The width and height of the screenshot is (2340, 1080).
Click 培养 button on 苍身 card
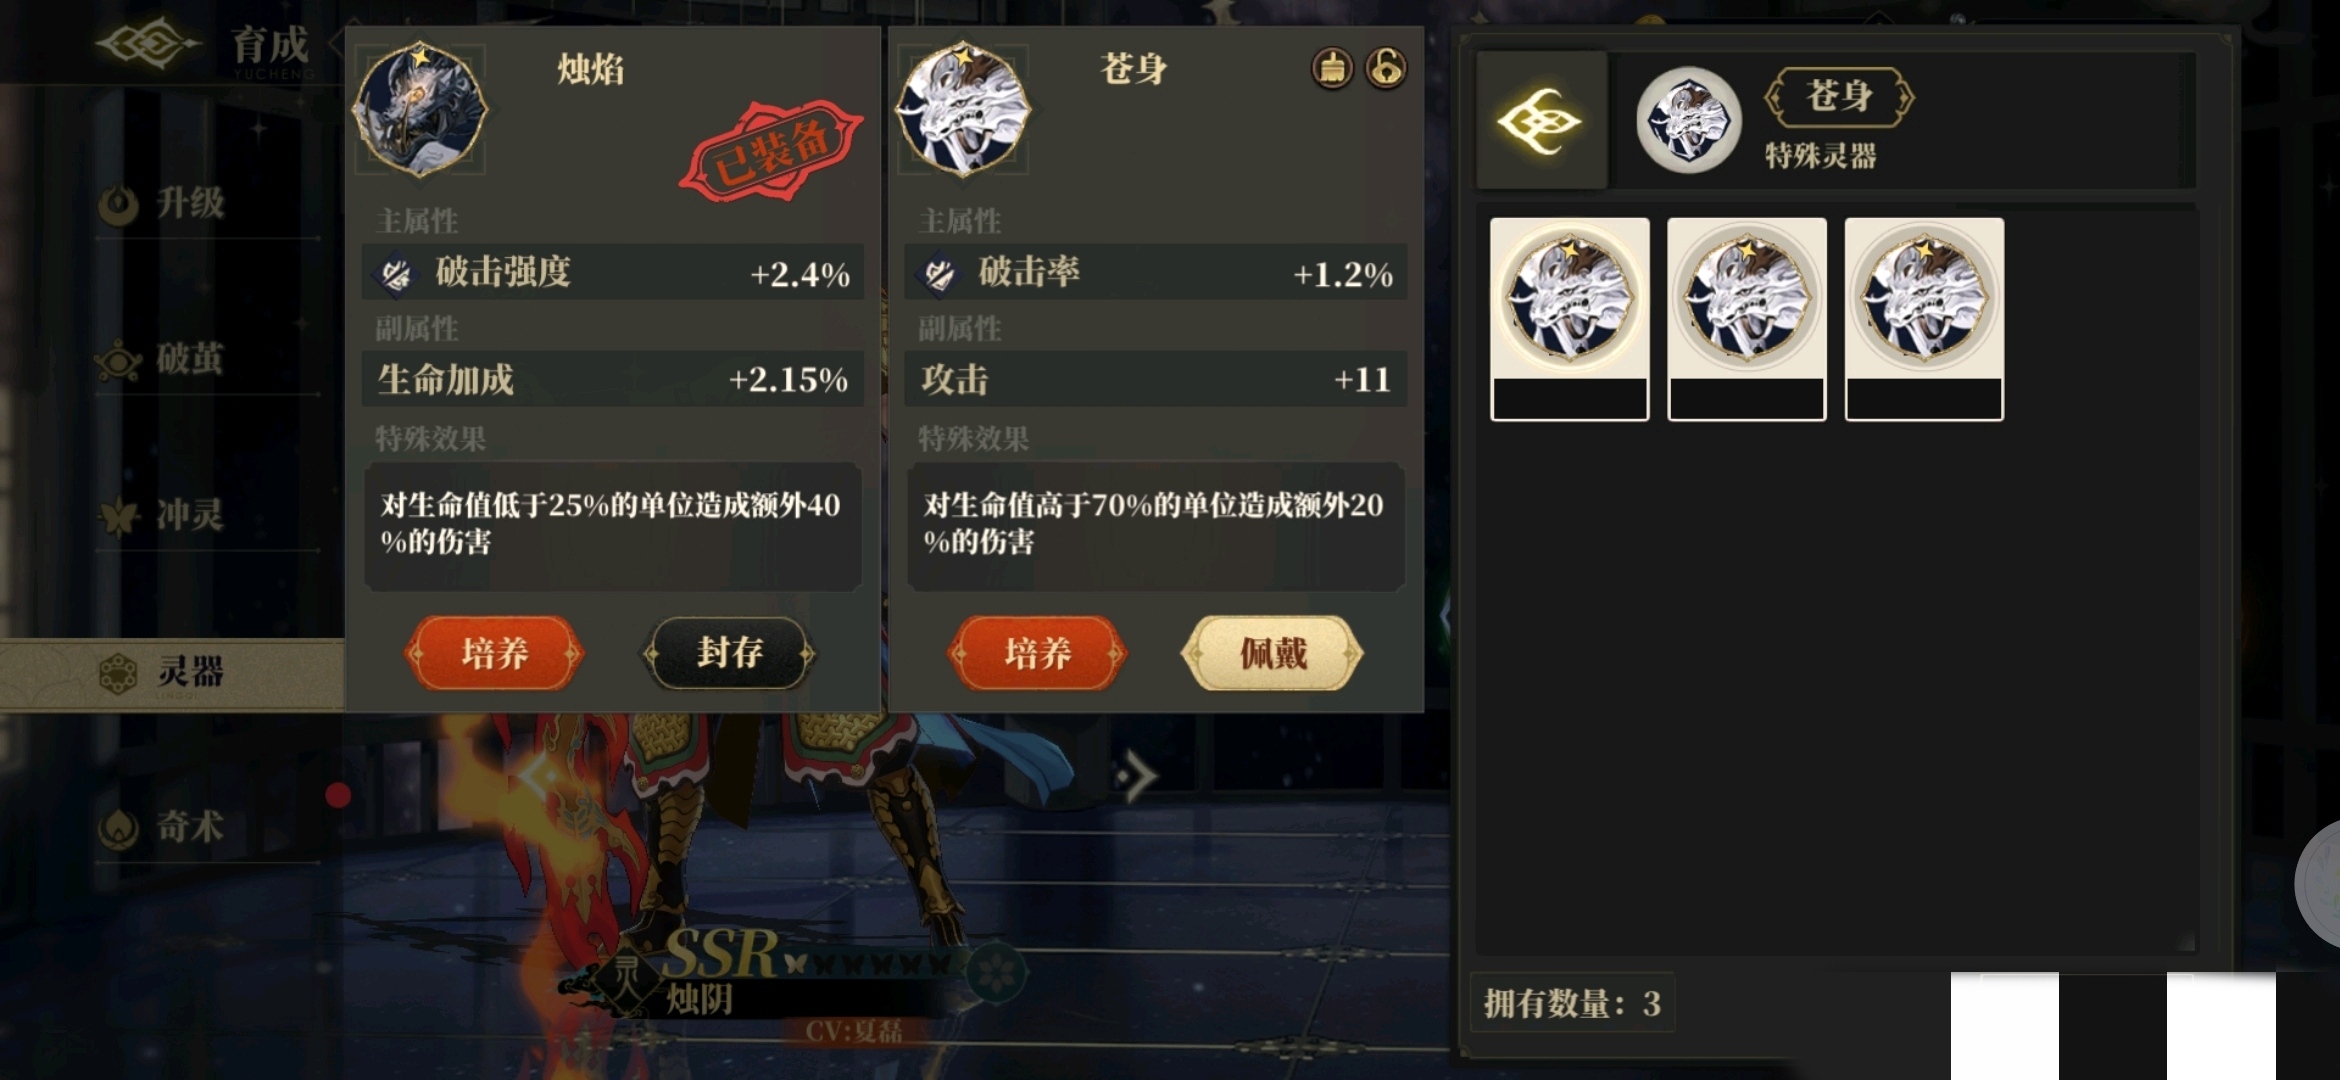1037,653
